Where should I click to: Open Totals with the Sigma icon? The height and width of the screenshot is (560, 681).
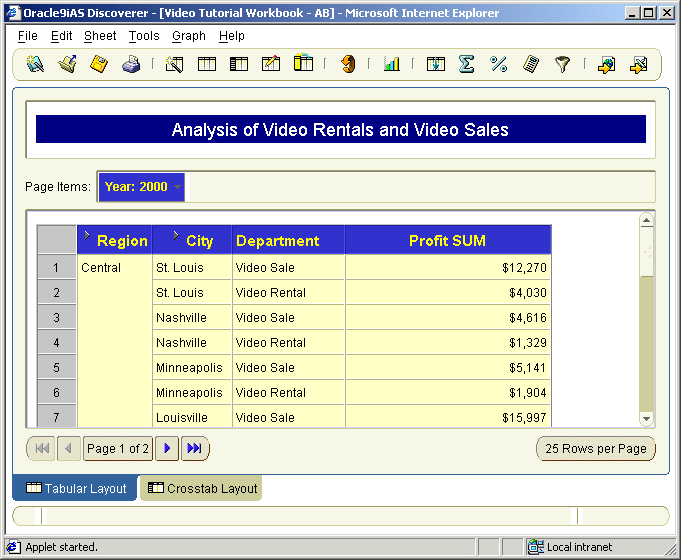coord(466,64)
